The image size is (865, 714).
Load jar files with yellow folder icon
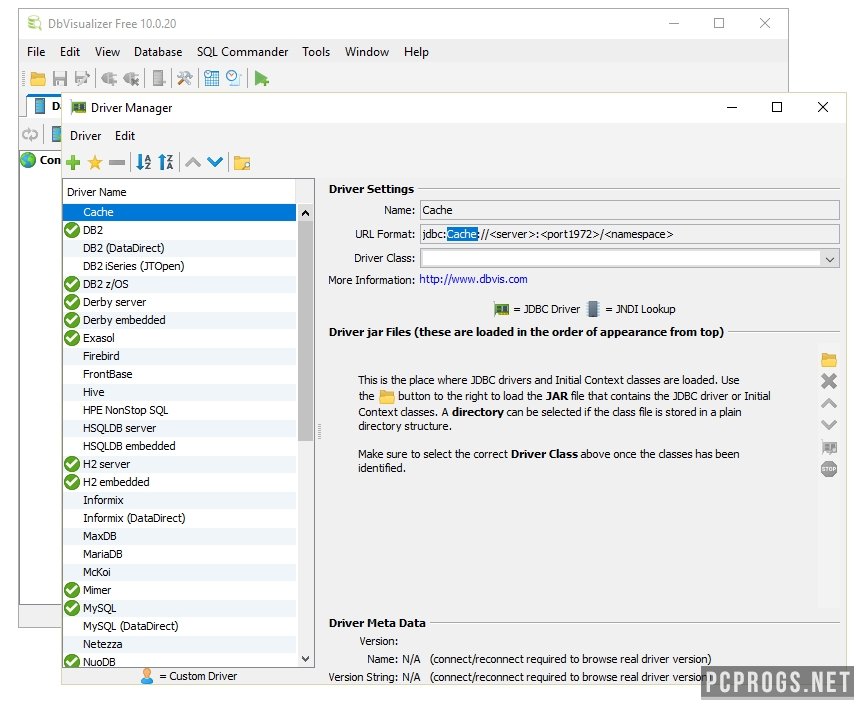(x=829, y=360)
